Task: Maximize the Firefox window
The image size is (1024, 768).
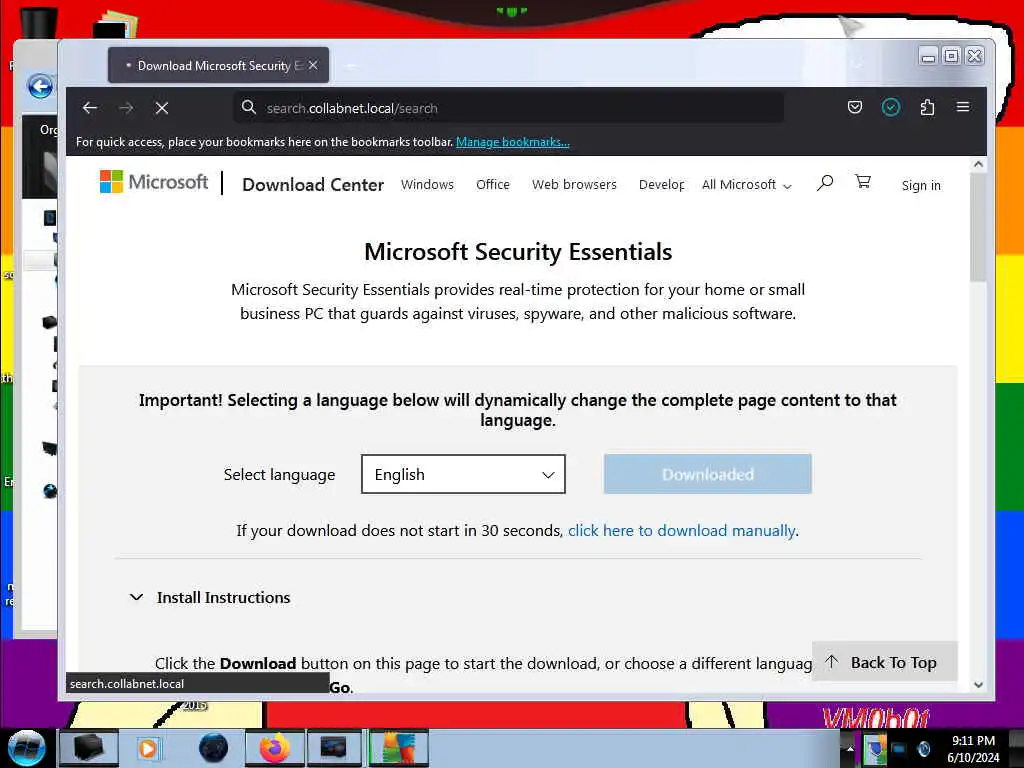Action: (952, 56)
